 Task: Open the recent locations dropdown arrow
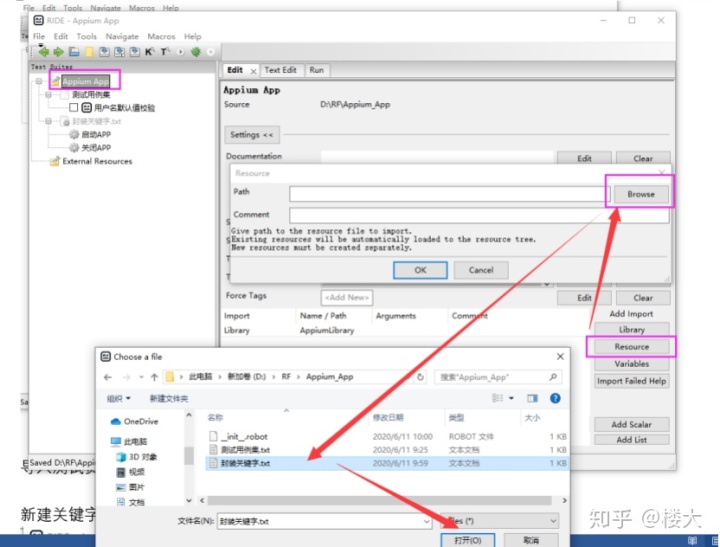pos(141,377)
